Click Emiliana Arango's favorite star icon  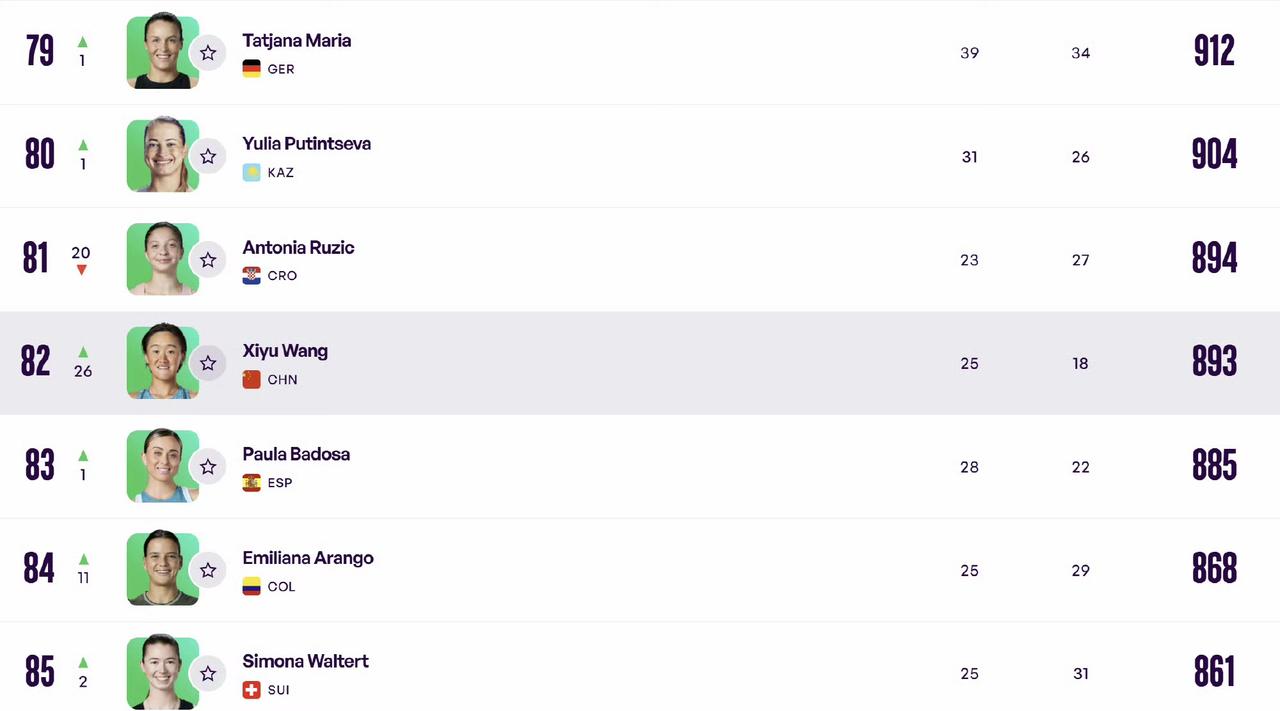[208, 570]
